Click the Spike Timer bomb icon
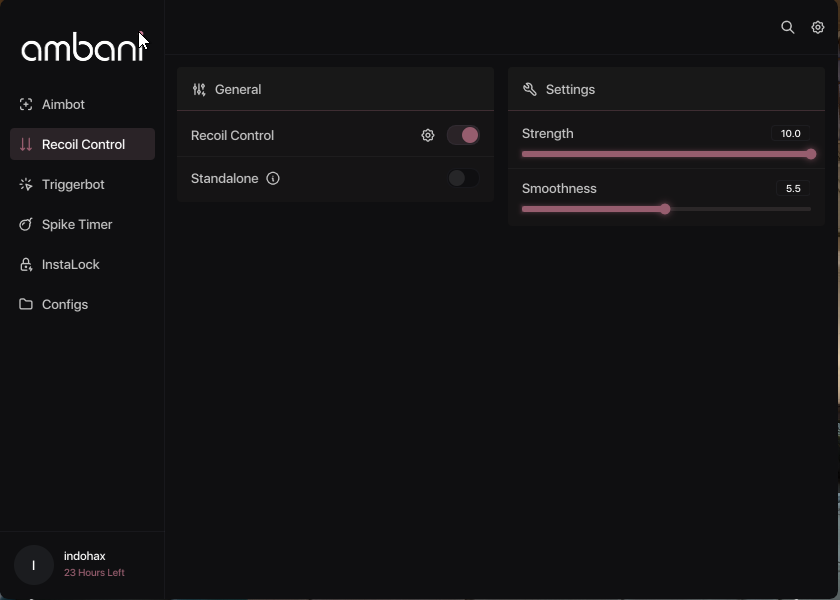The image size is (840, 600). (26, 224)
